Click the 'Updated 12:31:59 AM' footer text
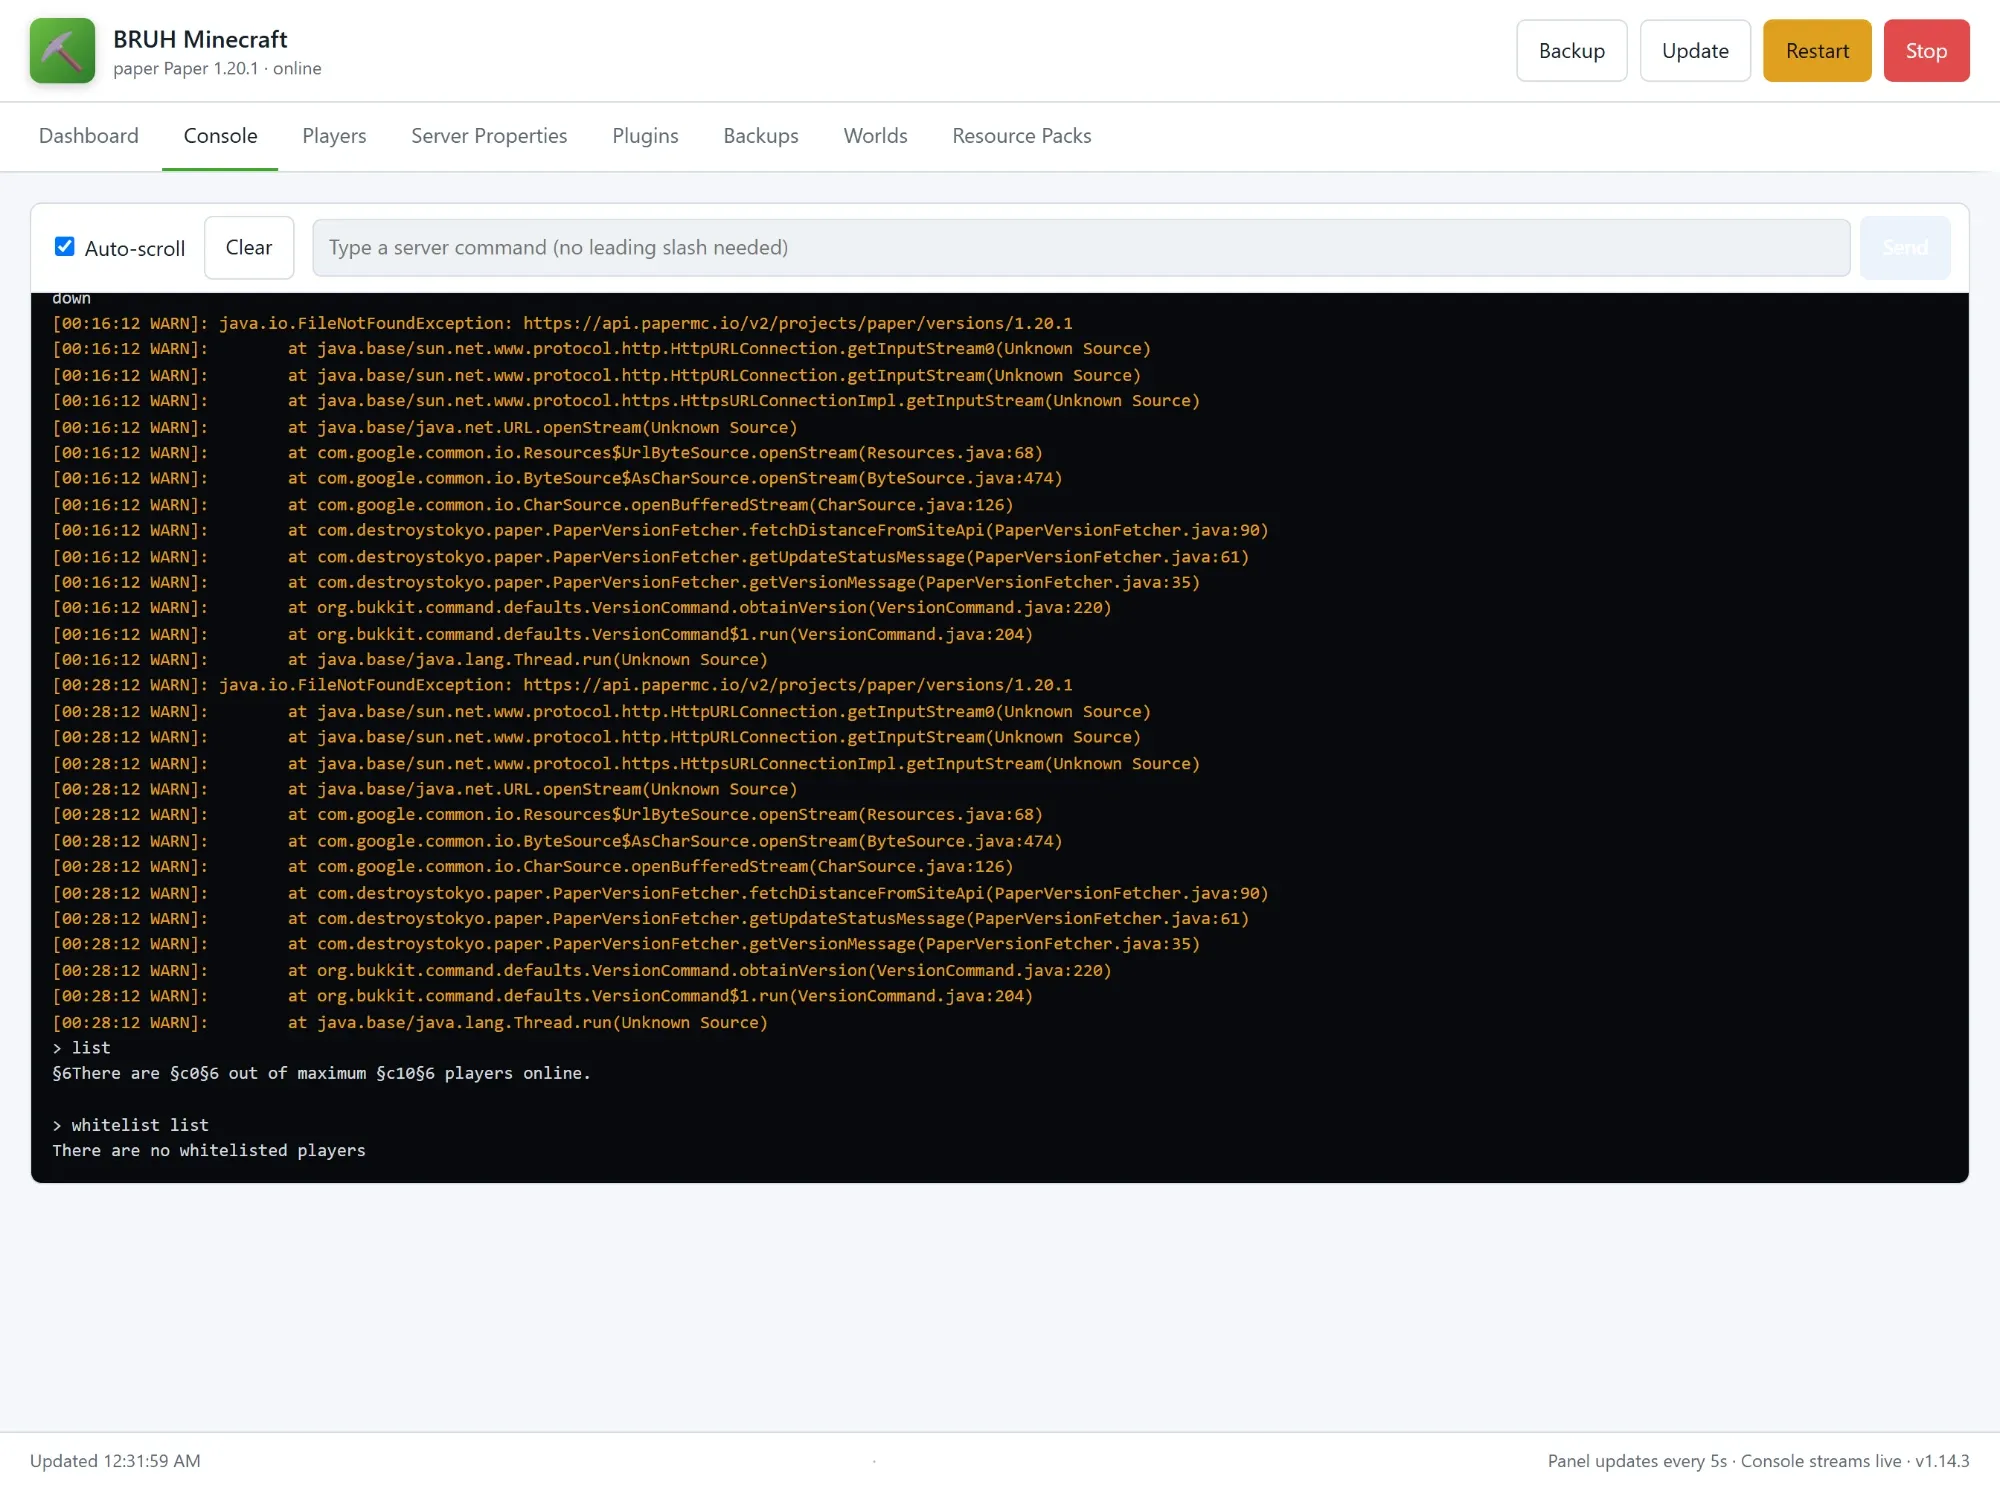This screenshot has width=2000, height=1488. (x=115, y=1461)
